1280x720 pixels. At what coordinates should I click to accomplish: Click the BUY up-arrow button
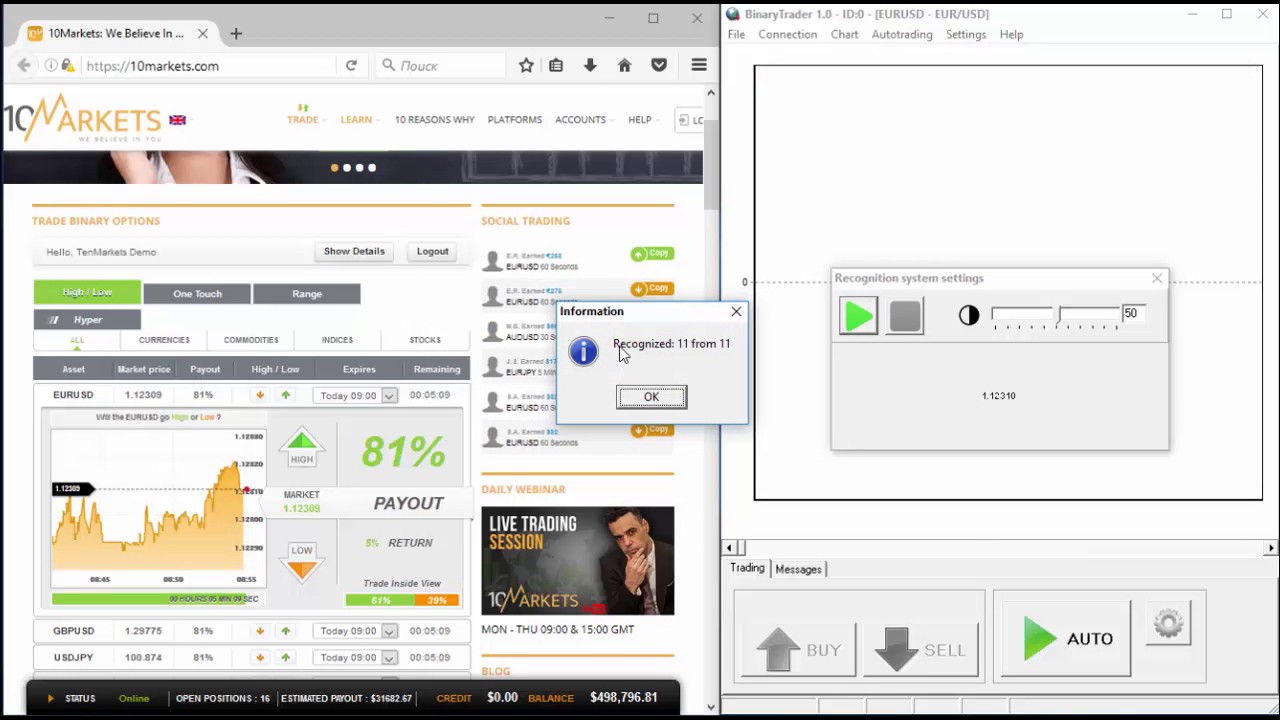[799, 649]
